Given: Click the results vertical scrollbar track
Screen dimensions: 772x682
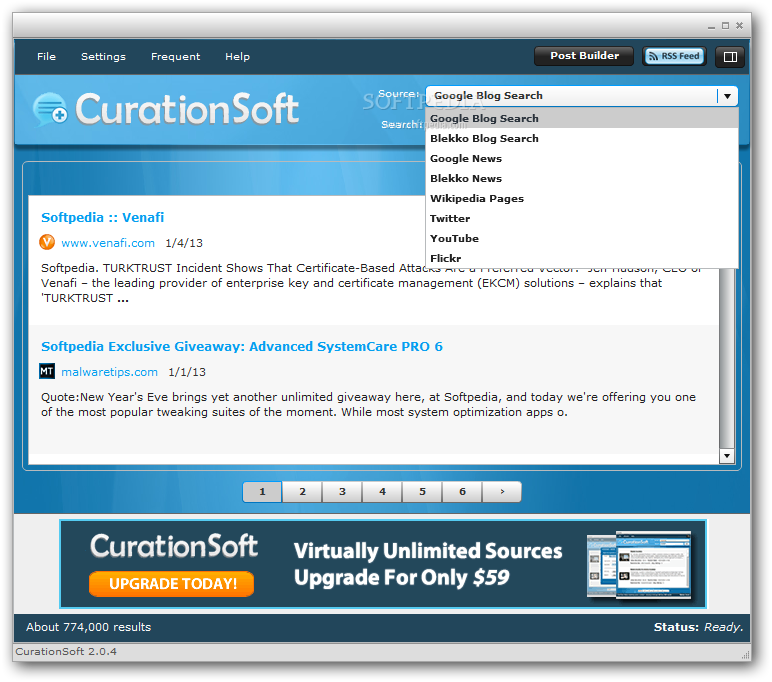Looking at the screenshot, I should pos(727,358).
